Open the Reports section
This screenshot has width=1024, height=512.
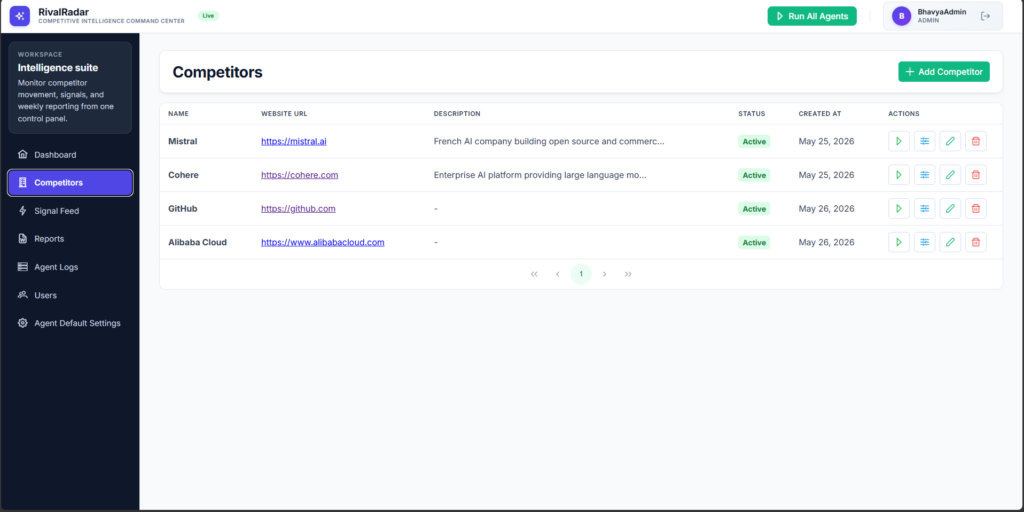point(70,239)
